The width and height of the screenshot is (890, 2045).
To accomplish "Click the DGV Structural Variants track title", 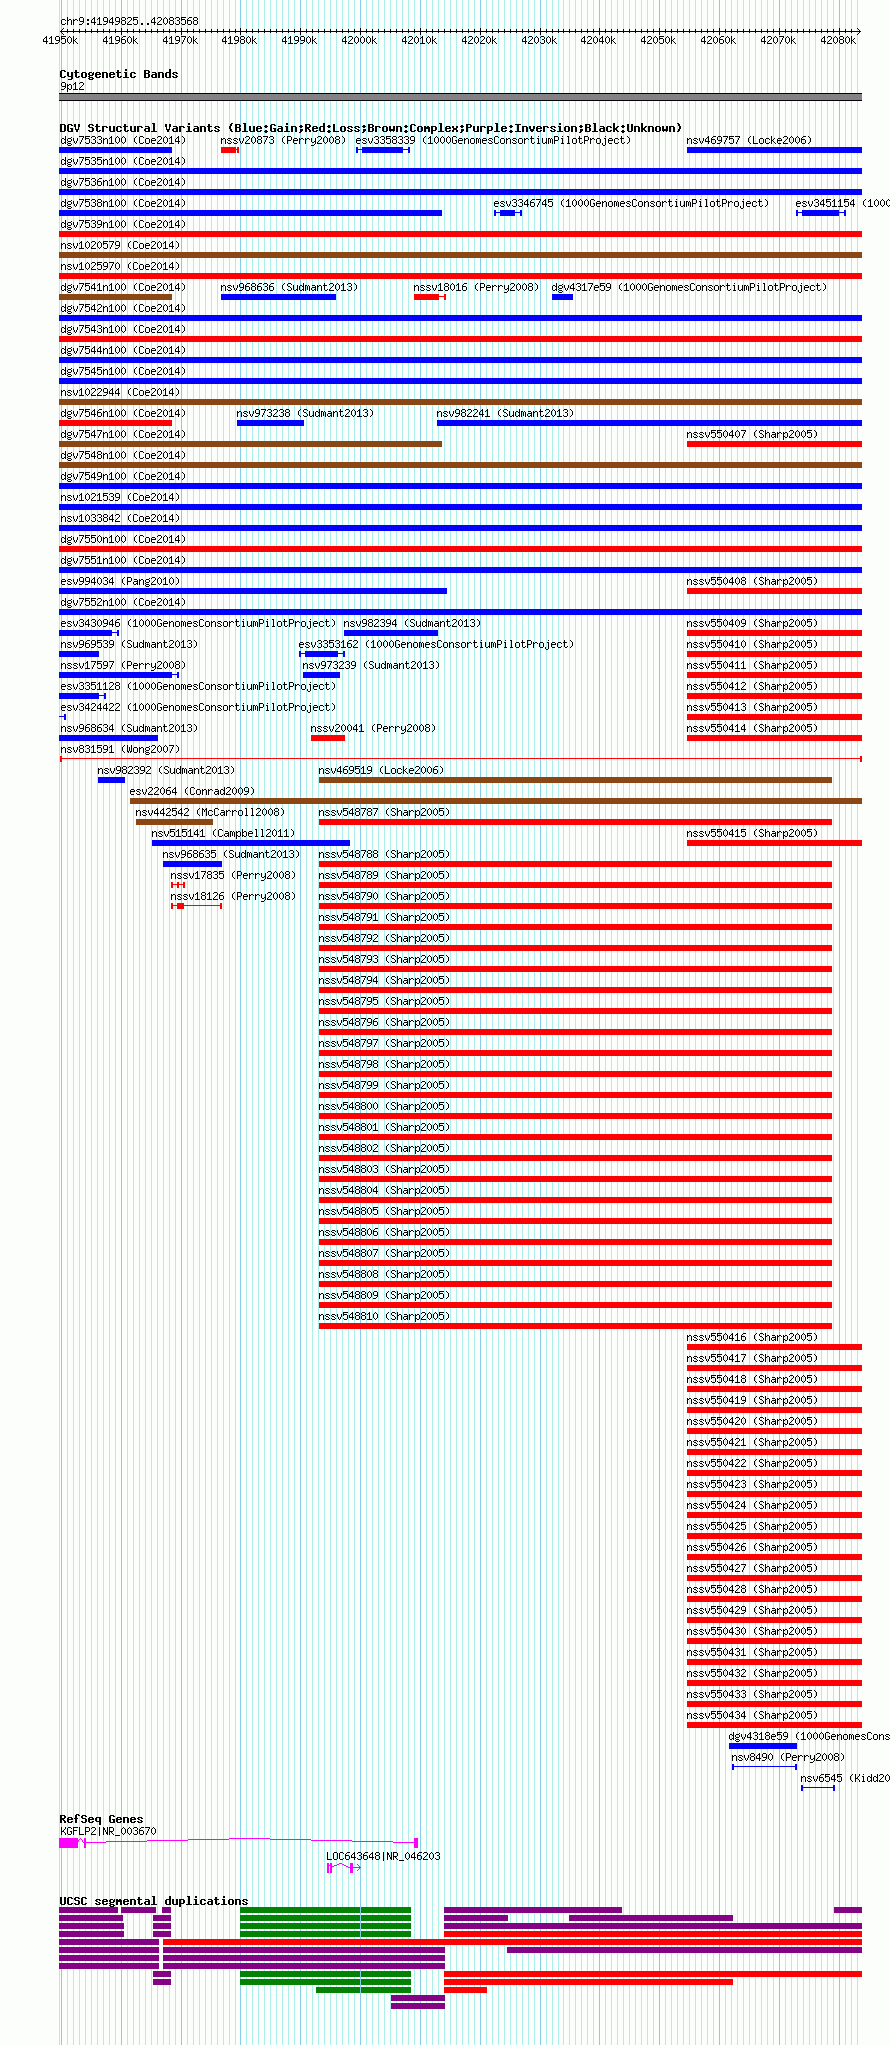I will 370,128.
